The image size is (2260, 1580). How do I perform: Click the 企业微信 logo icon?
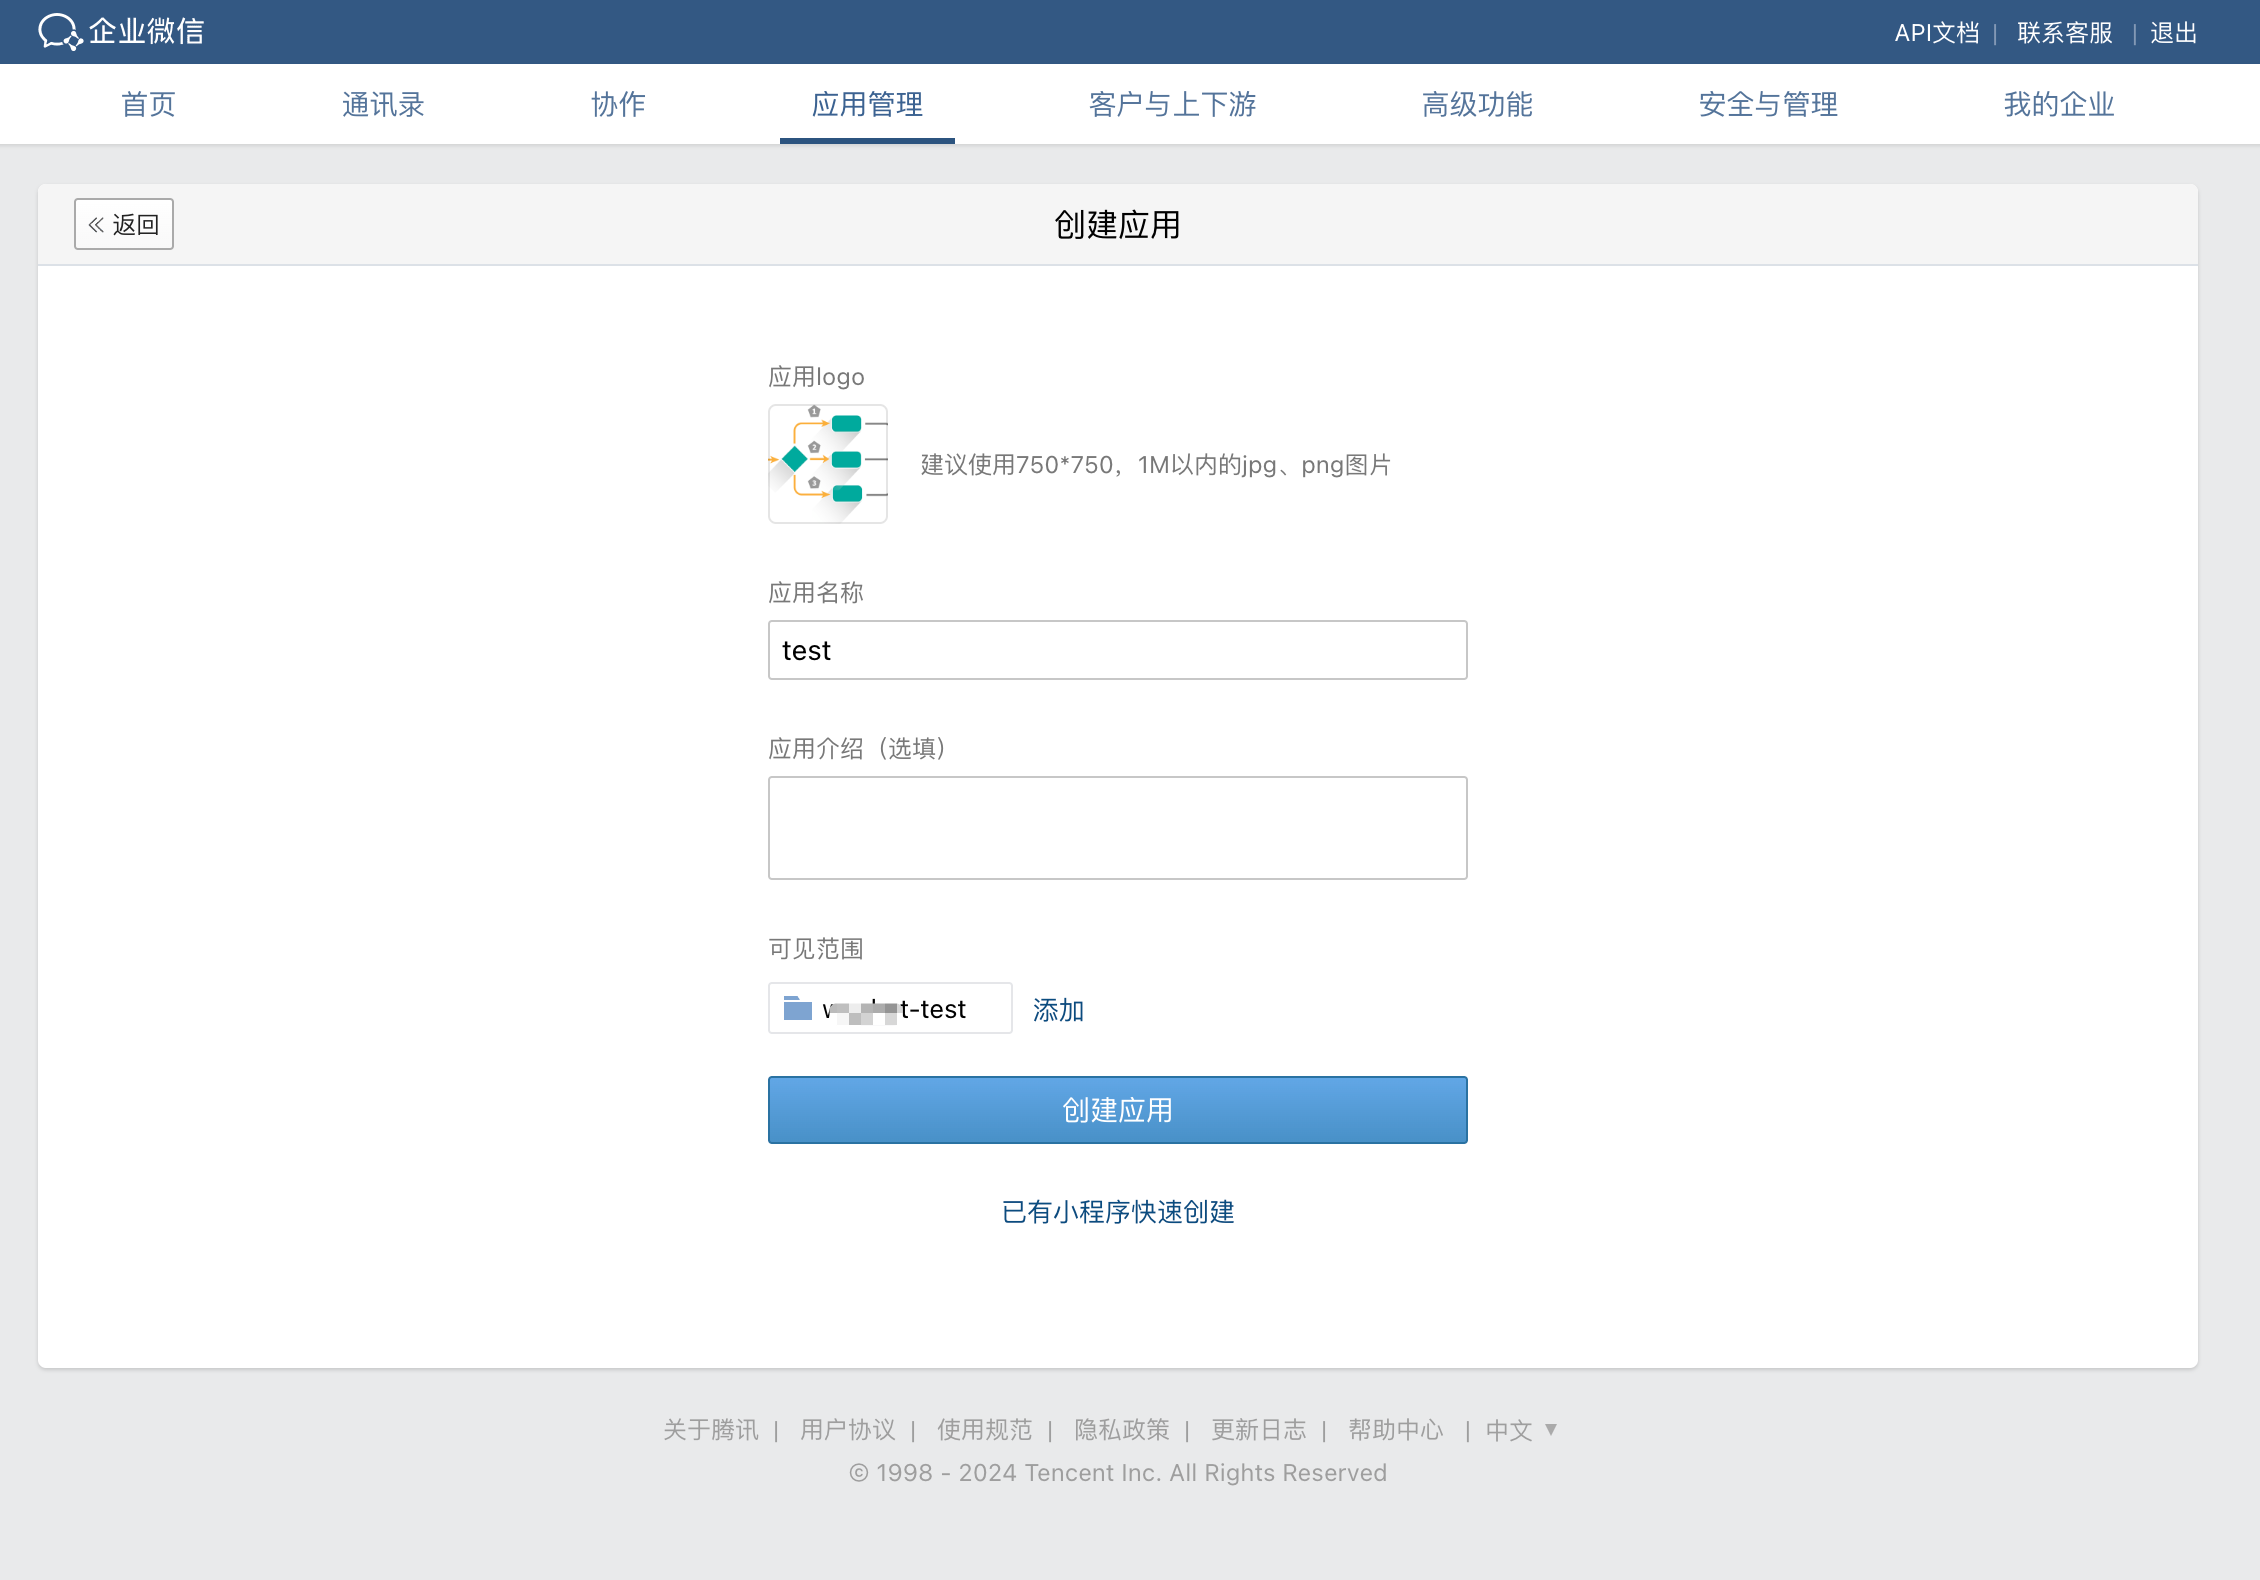[x=58, y=32]
